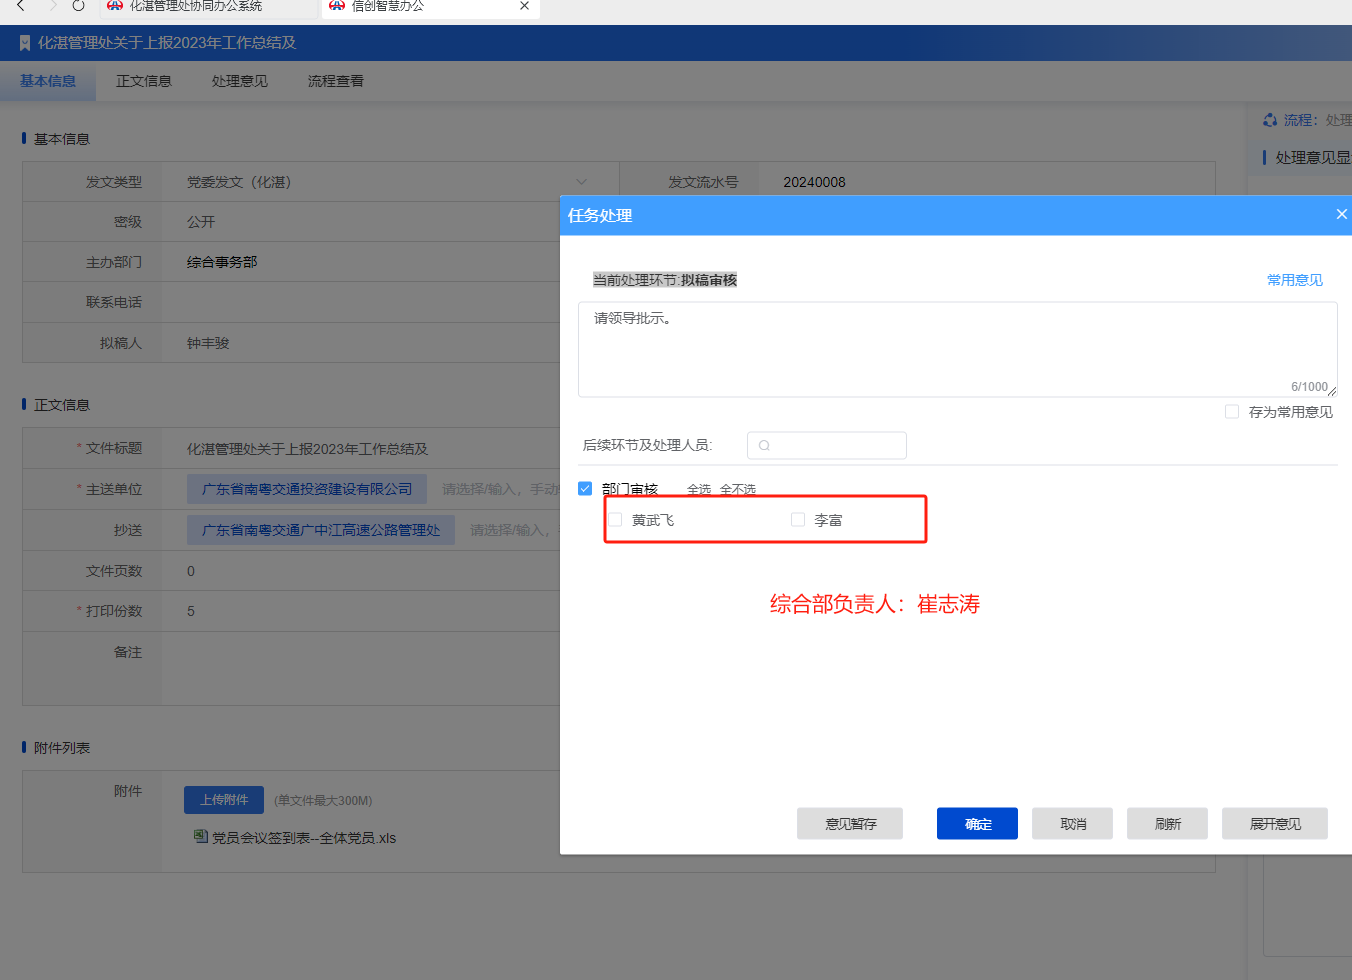Open the 常用意见 link
Image resolution: width=1352 pixels, height=980 pixels.
pos(1295,280)
